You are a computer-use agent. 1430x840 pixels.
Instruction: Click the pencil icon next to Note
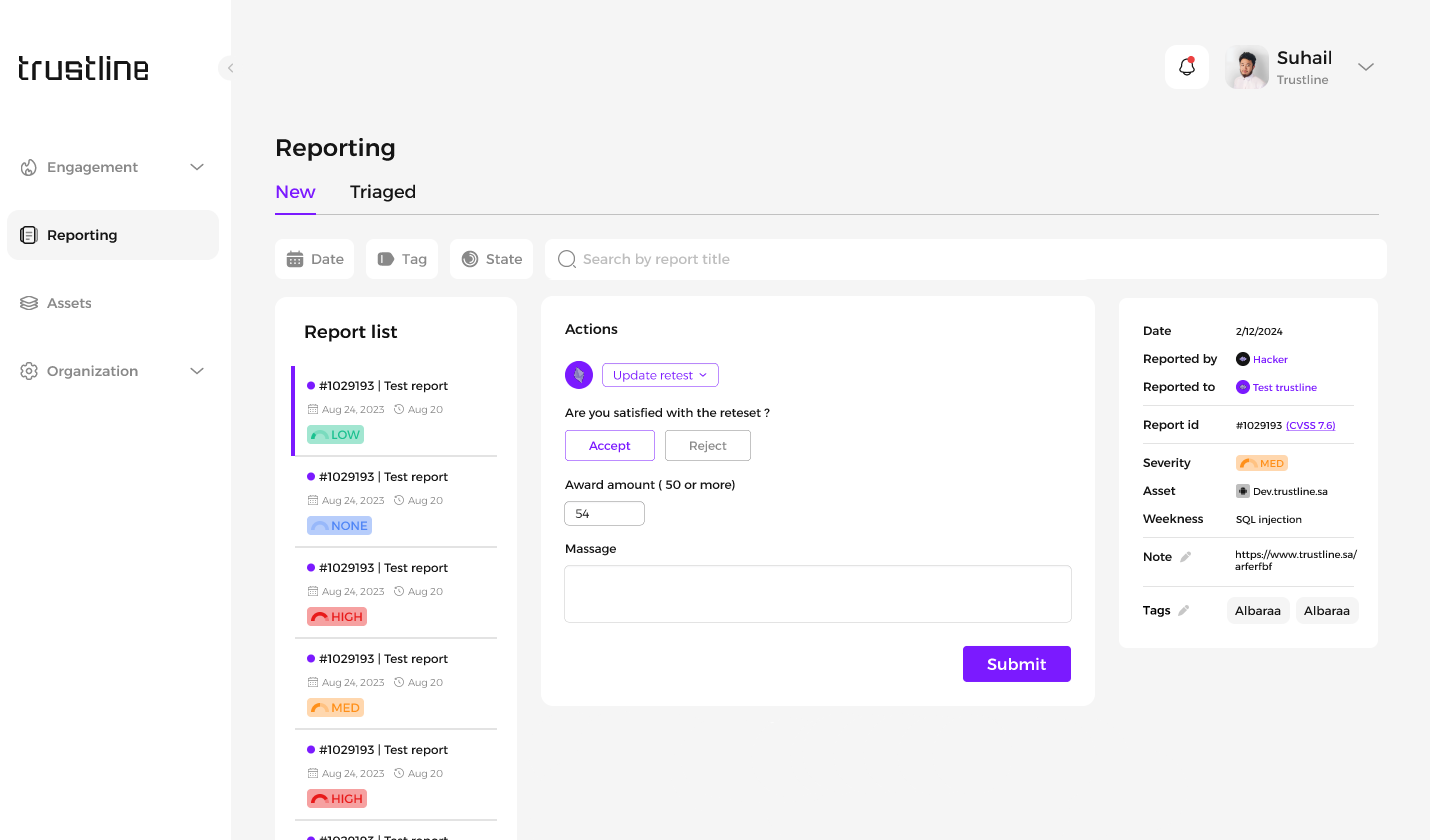coord(1186,557)
